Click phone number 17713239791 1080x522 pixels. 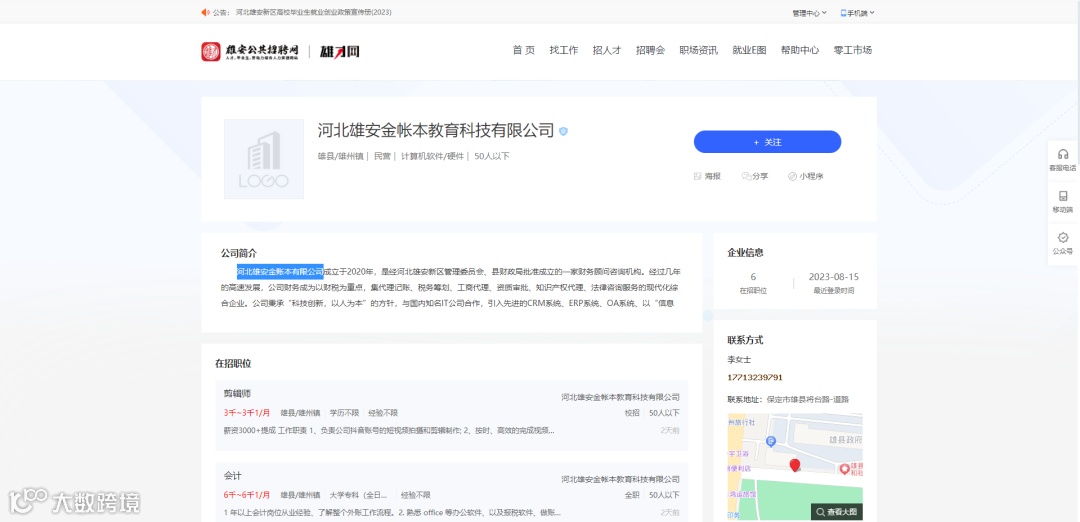click(755, 377)
